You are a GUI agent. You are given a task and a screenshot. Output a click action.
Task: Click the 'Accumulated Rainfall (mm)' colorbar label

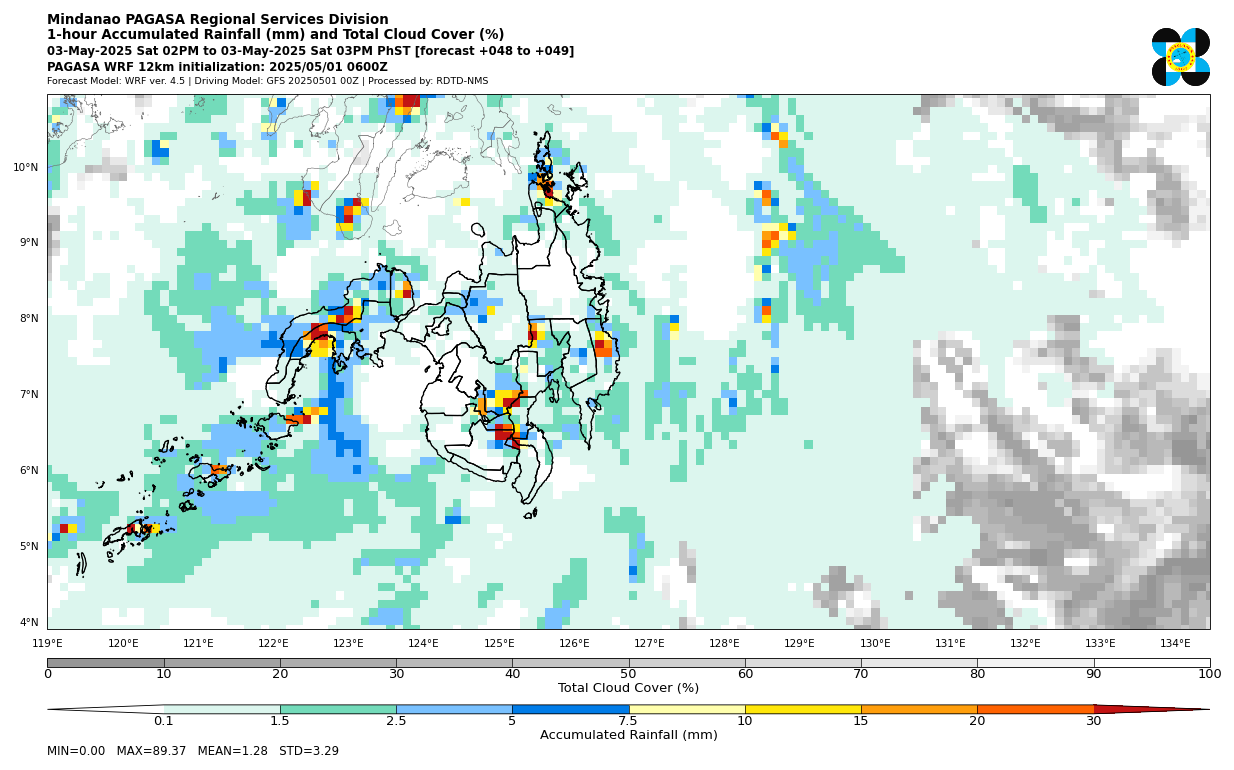(628, 735)
